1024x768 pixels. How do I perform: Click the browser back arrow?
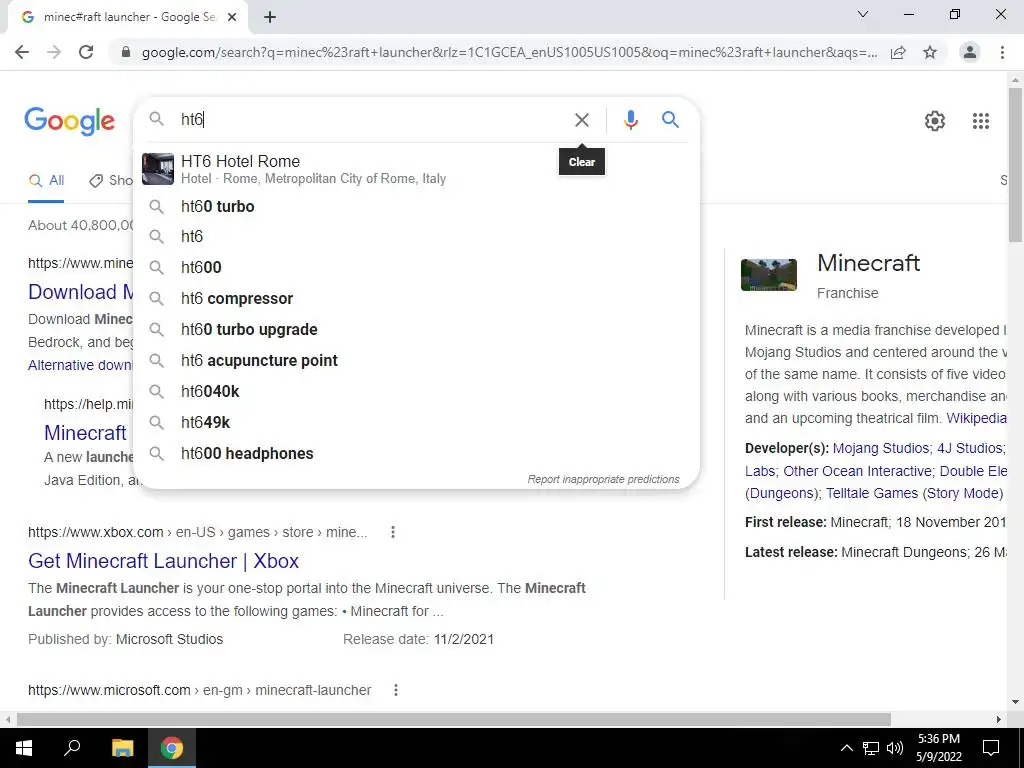22,52
